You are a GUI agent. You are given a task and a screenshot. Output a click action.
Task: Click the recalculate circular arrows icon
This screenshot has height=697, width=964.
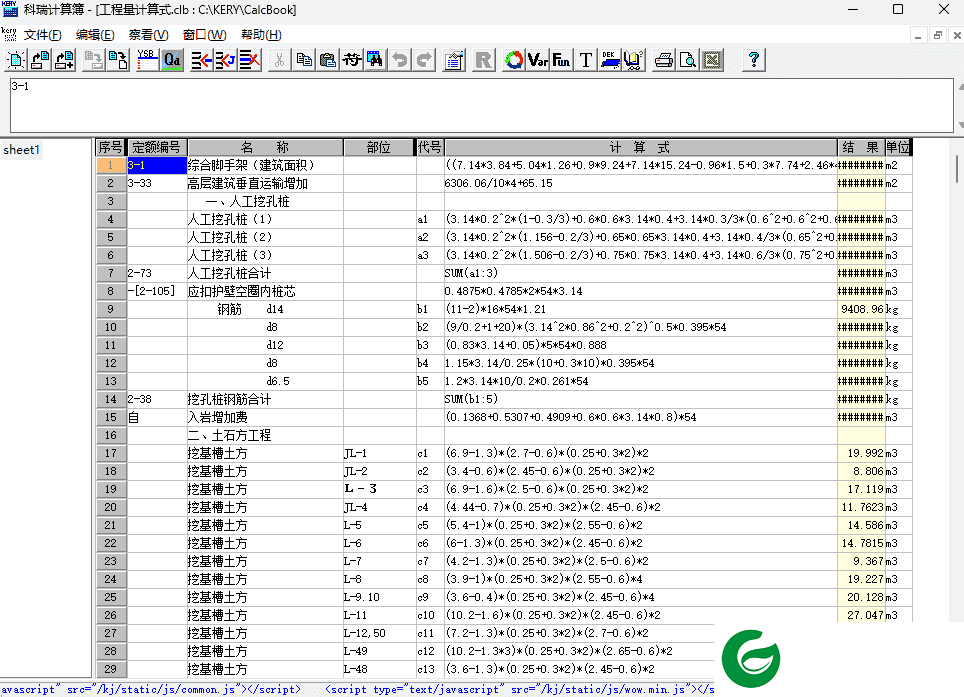[514, 60]
